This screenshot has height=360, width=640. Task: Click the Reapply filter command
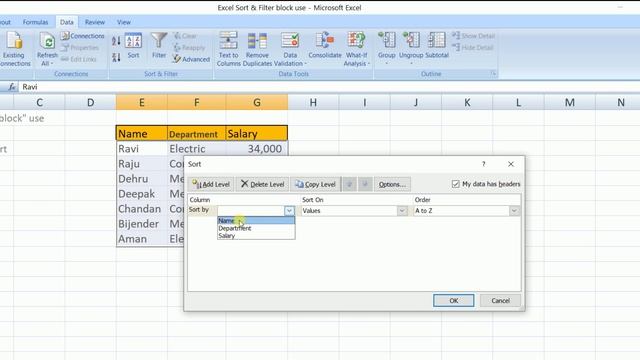click(189, 47)
